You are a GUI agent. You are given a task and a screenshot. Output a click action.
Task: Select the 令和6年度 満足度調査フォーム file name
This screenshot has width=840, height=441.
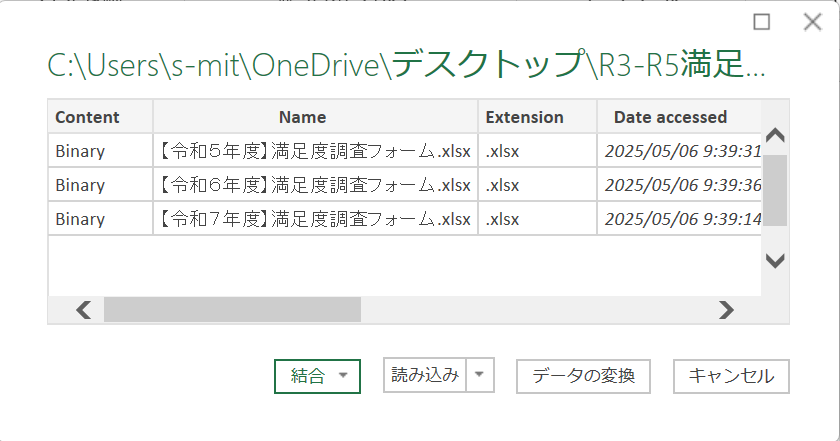click(x=314, y=185)
